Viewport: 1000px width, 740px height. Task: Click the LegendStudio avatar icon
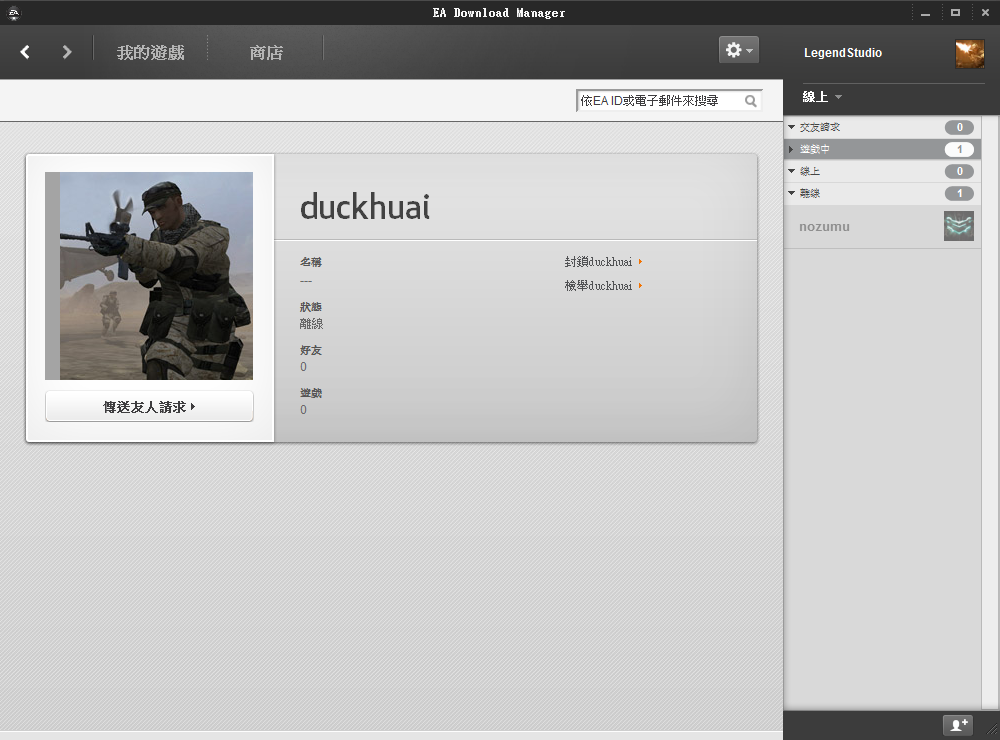click(969, 53)
